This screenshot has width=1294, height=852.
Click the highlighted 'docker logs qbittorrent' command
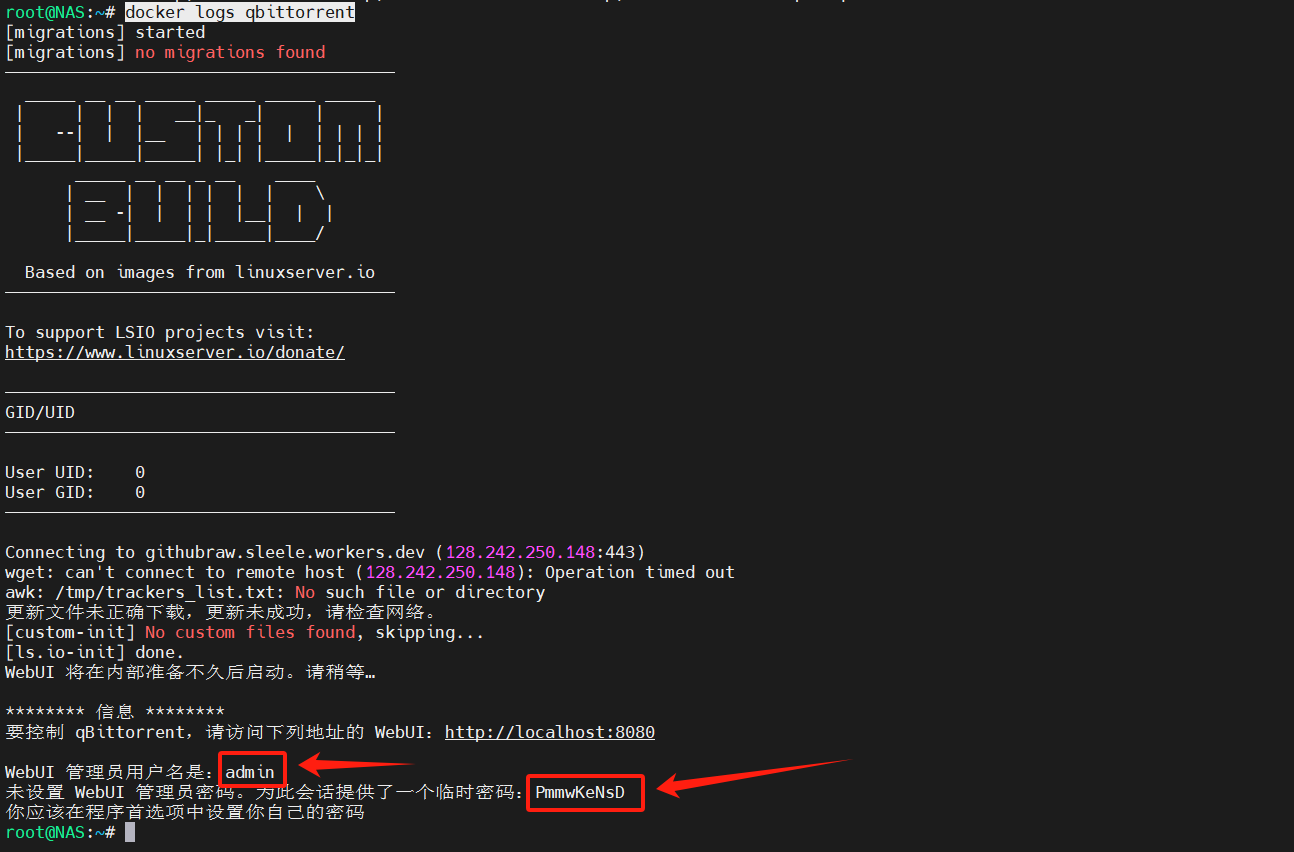[x=239, y=12]
